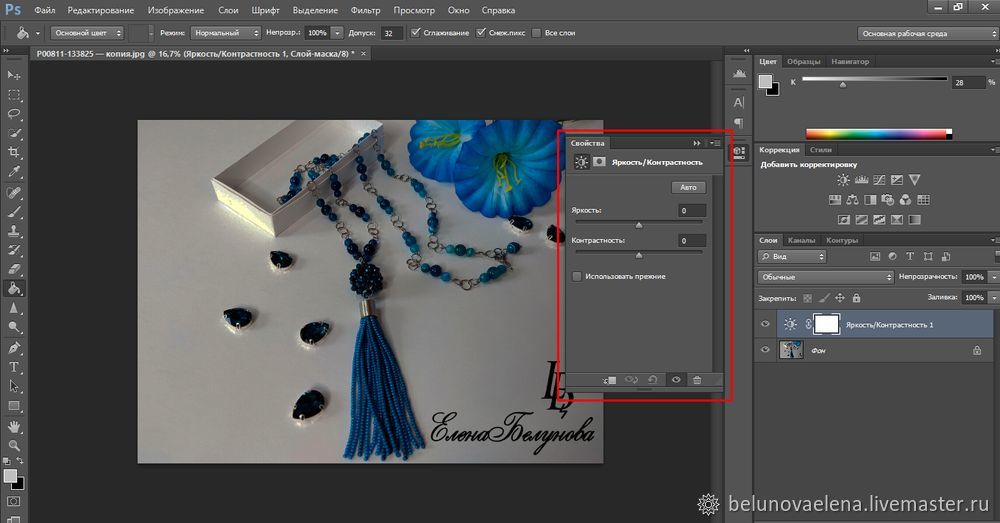Hide the Фон layer with eye icon
The image size is (1000, 523).
coord(765,350)
